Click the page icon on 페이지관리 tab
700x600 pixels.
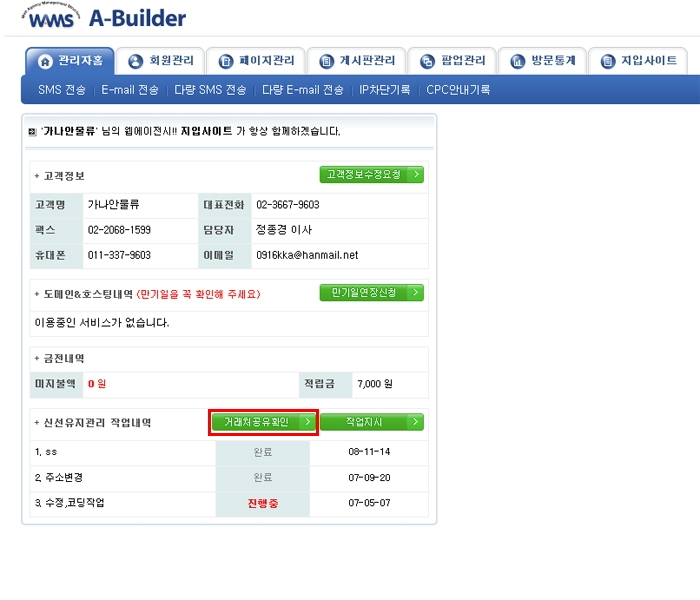pyautogui.click(x=225, y=62)
